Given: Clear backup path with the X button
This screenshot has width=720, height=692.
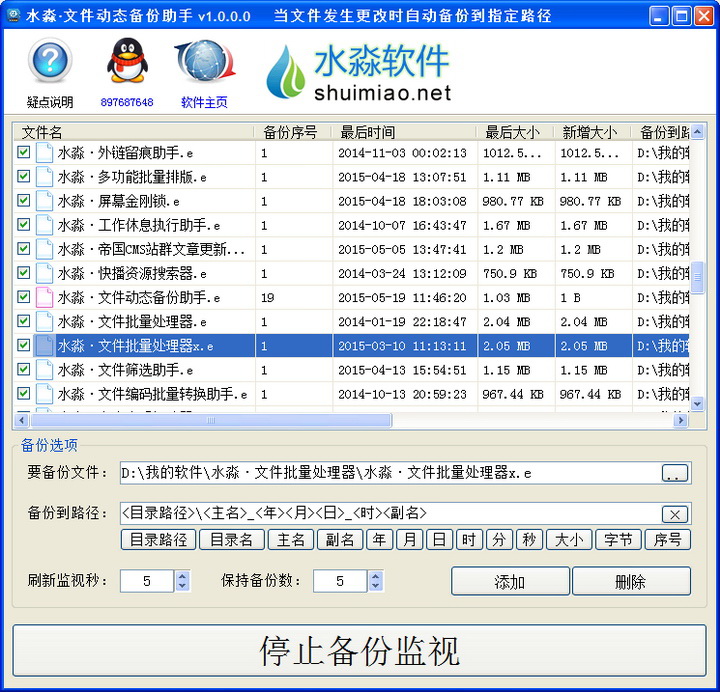Looking at the screenshot, I should 675,514.
